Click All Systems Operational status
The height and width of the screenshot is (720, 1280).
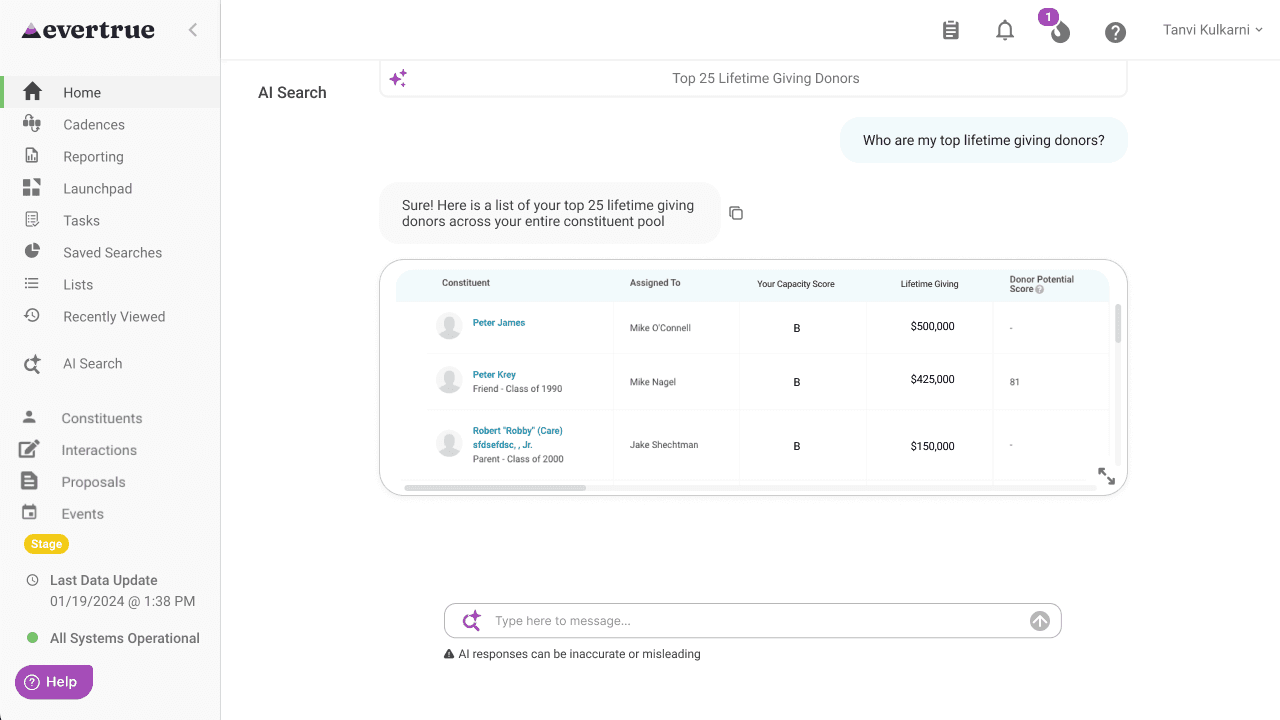pyautogui.click(x=113, y=638)
